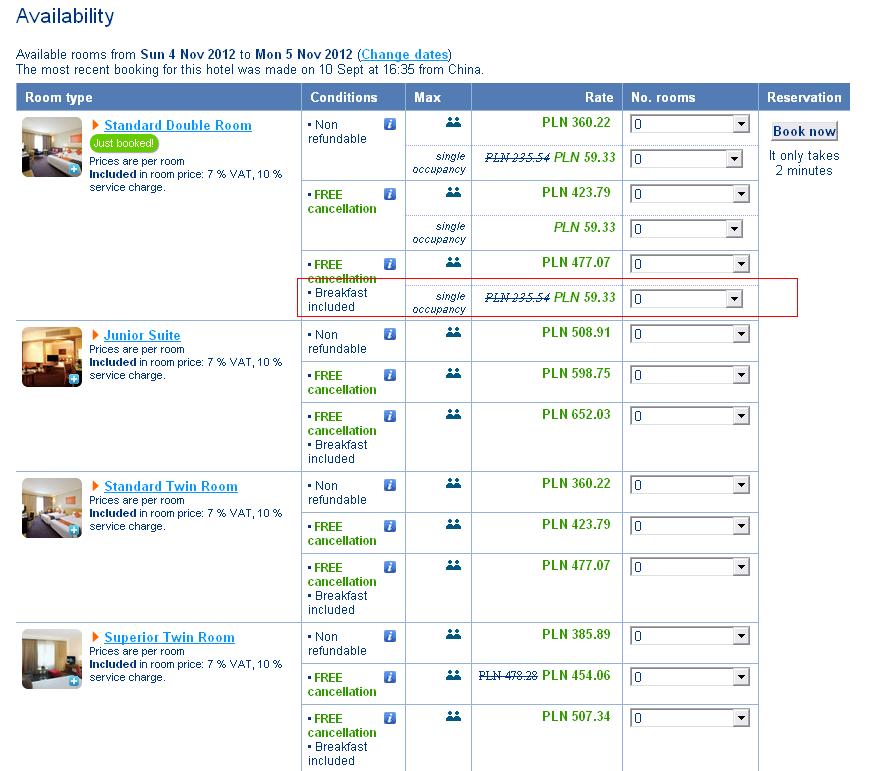Click info icon for Junior Suite PLN 598.75 condition
869x771 pixels.
pyautogui.click(x=390, y=375)
